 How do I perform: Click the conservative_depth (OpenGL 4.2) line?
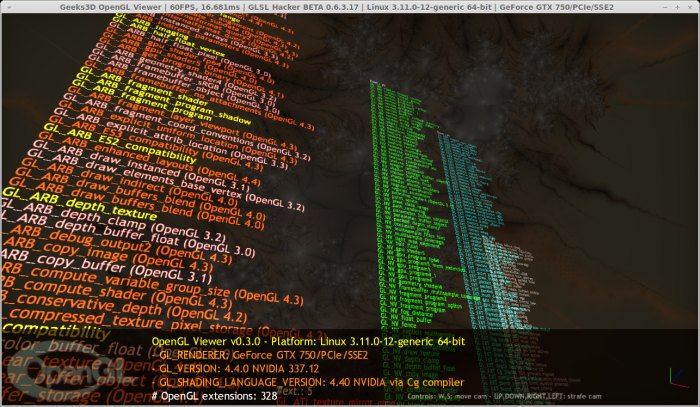pos(124,307)
